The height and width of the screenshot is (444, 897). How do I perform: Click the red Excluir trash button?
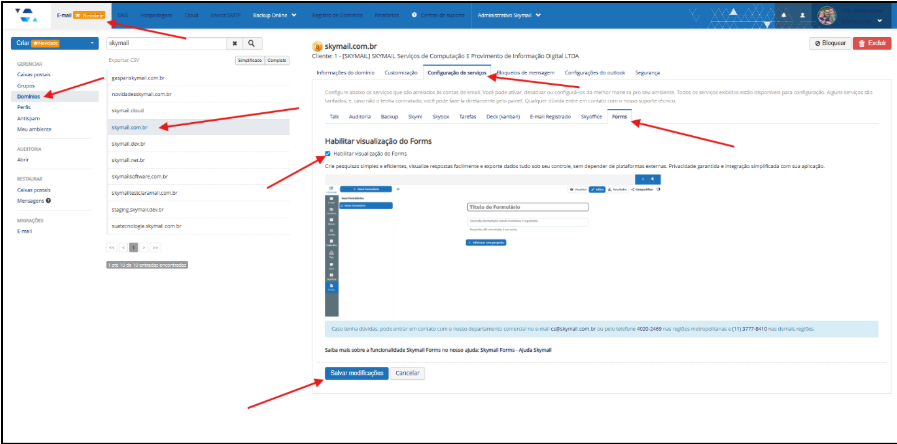point(873,44)
